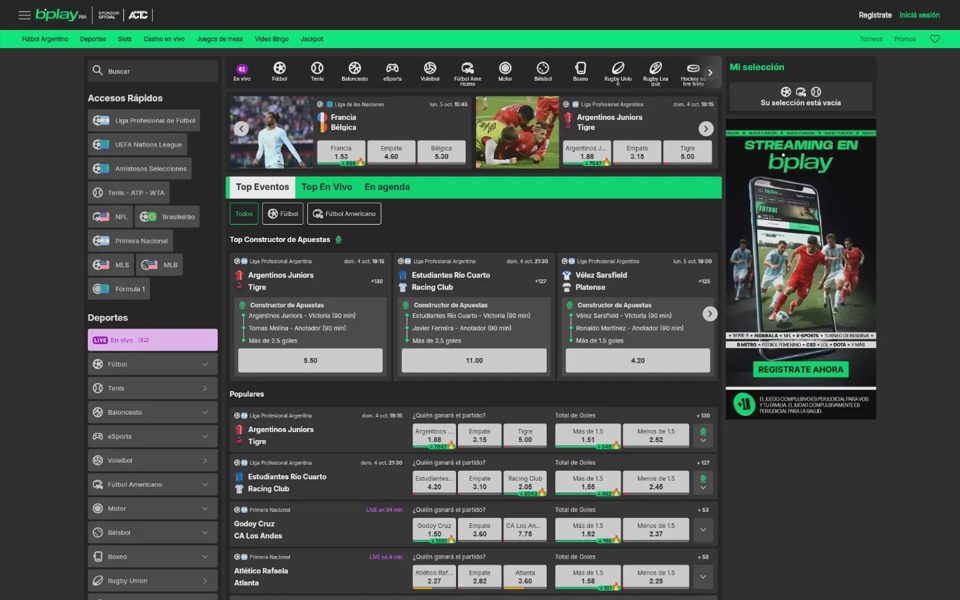Viewport: 960px width, 600px height.
Task: Open the Francia vs Bélgica player thumbnail
Action: (x=272, y=132)
